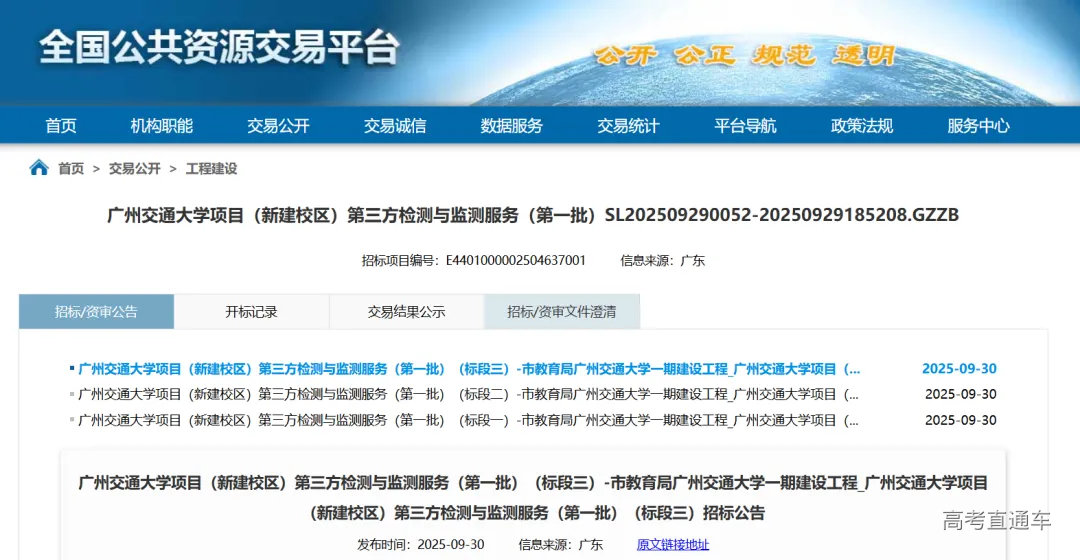The image size is (1080, 560).
Task: Click the home icon in the breadcrumb
Action: coord(39,168)
